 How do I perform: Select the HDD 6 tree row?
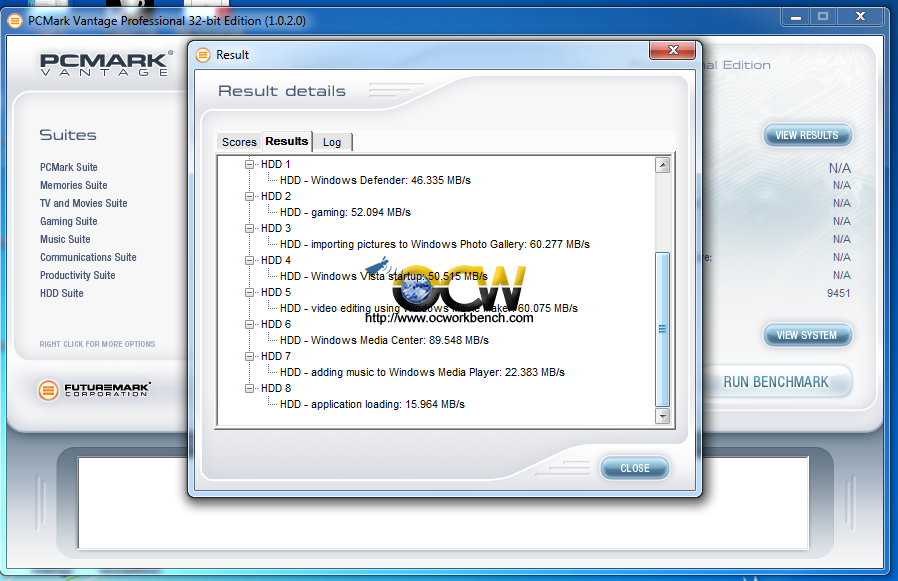point(276,324)
